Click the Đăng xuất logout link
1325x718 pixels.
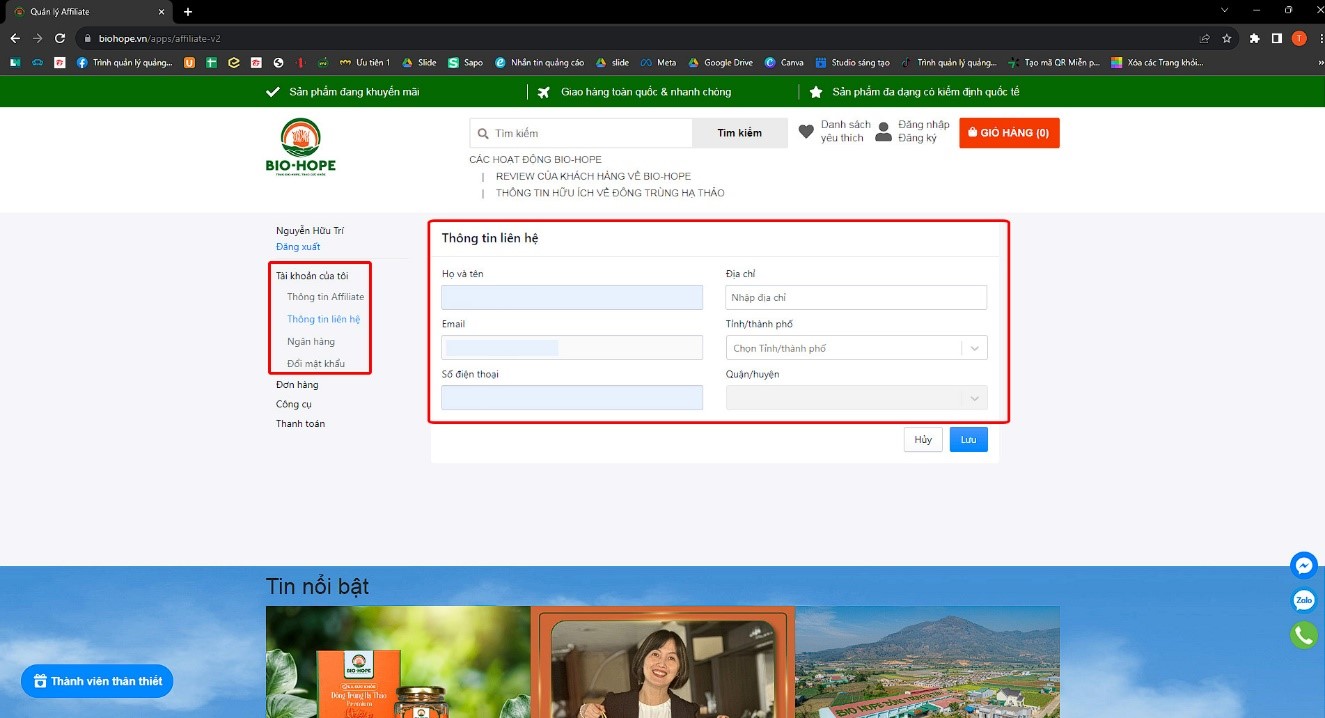[x=298, y=247]
